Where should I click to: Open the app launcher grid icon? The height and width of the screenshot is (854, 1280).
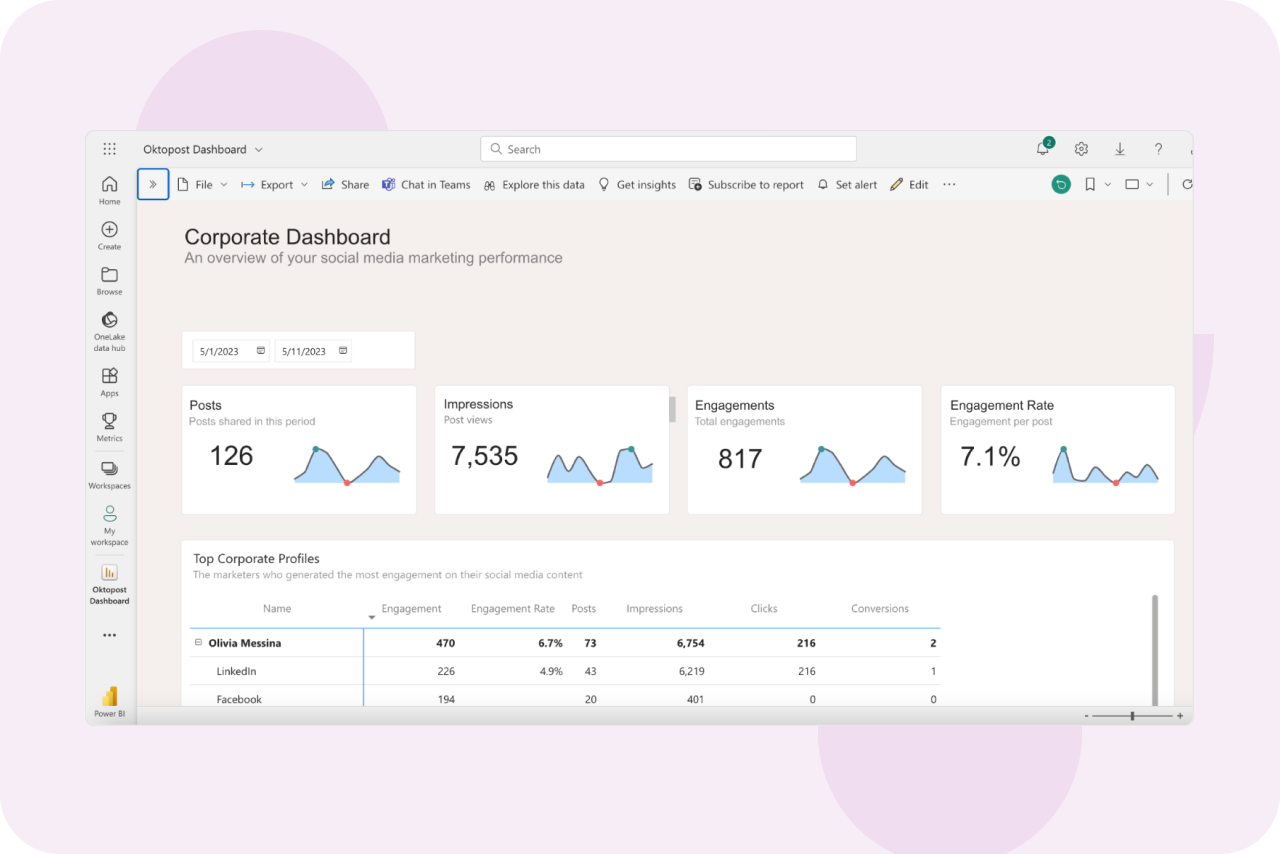110,149
